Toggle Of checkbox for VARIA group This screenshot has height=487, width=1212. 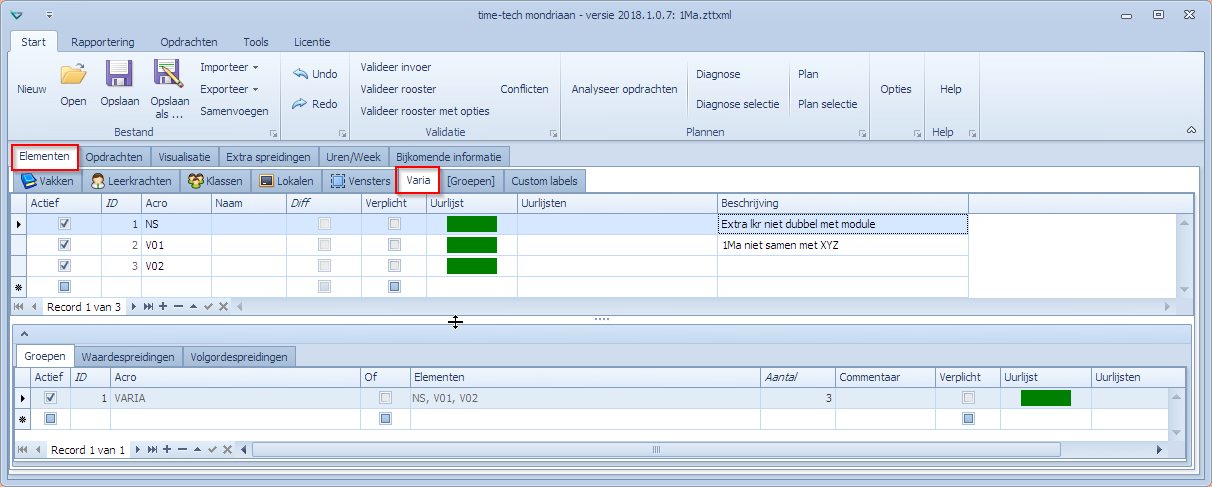[385, 398]
